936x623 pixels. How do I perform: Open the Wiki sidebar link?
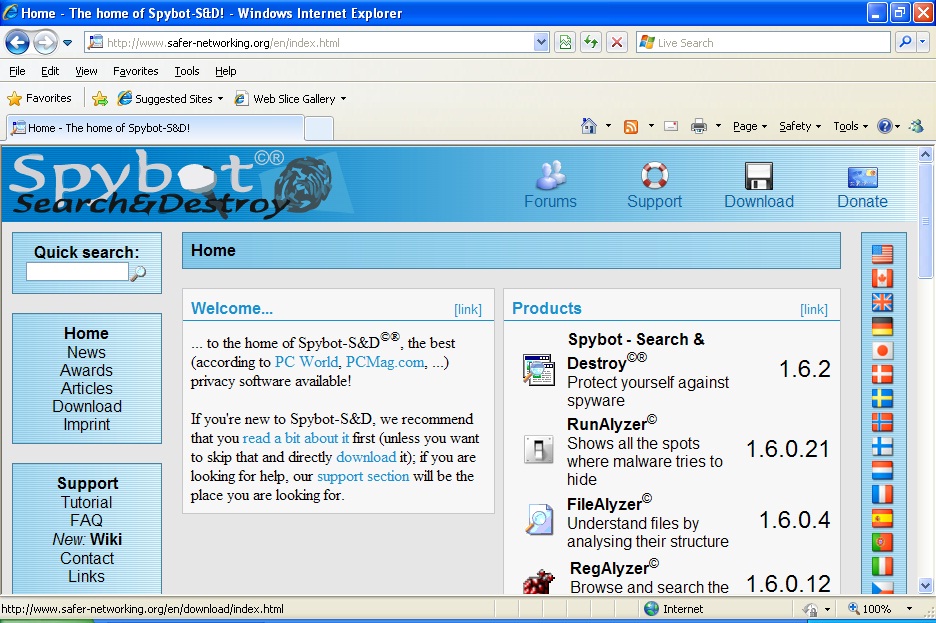click(x=106, y=539)
